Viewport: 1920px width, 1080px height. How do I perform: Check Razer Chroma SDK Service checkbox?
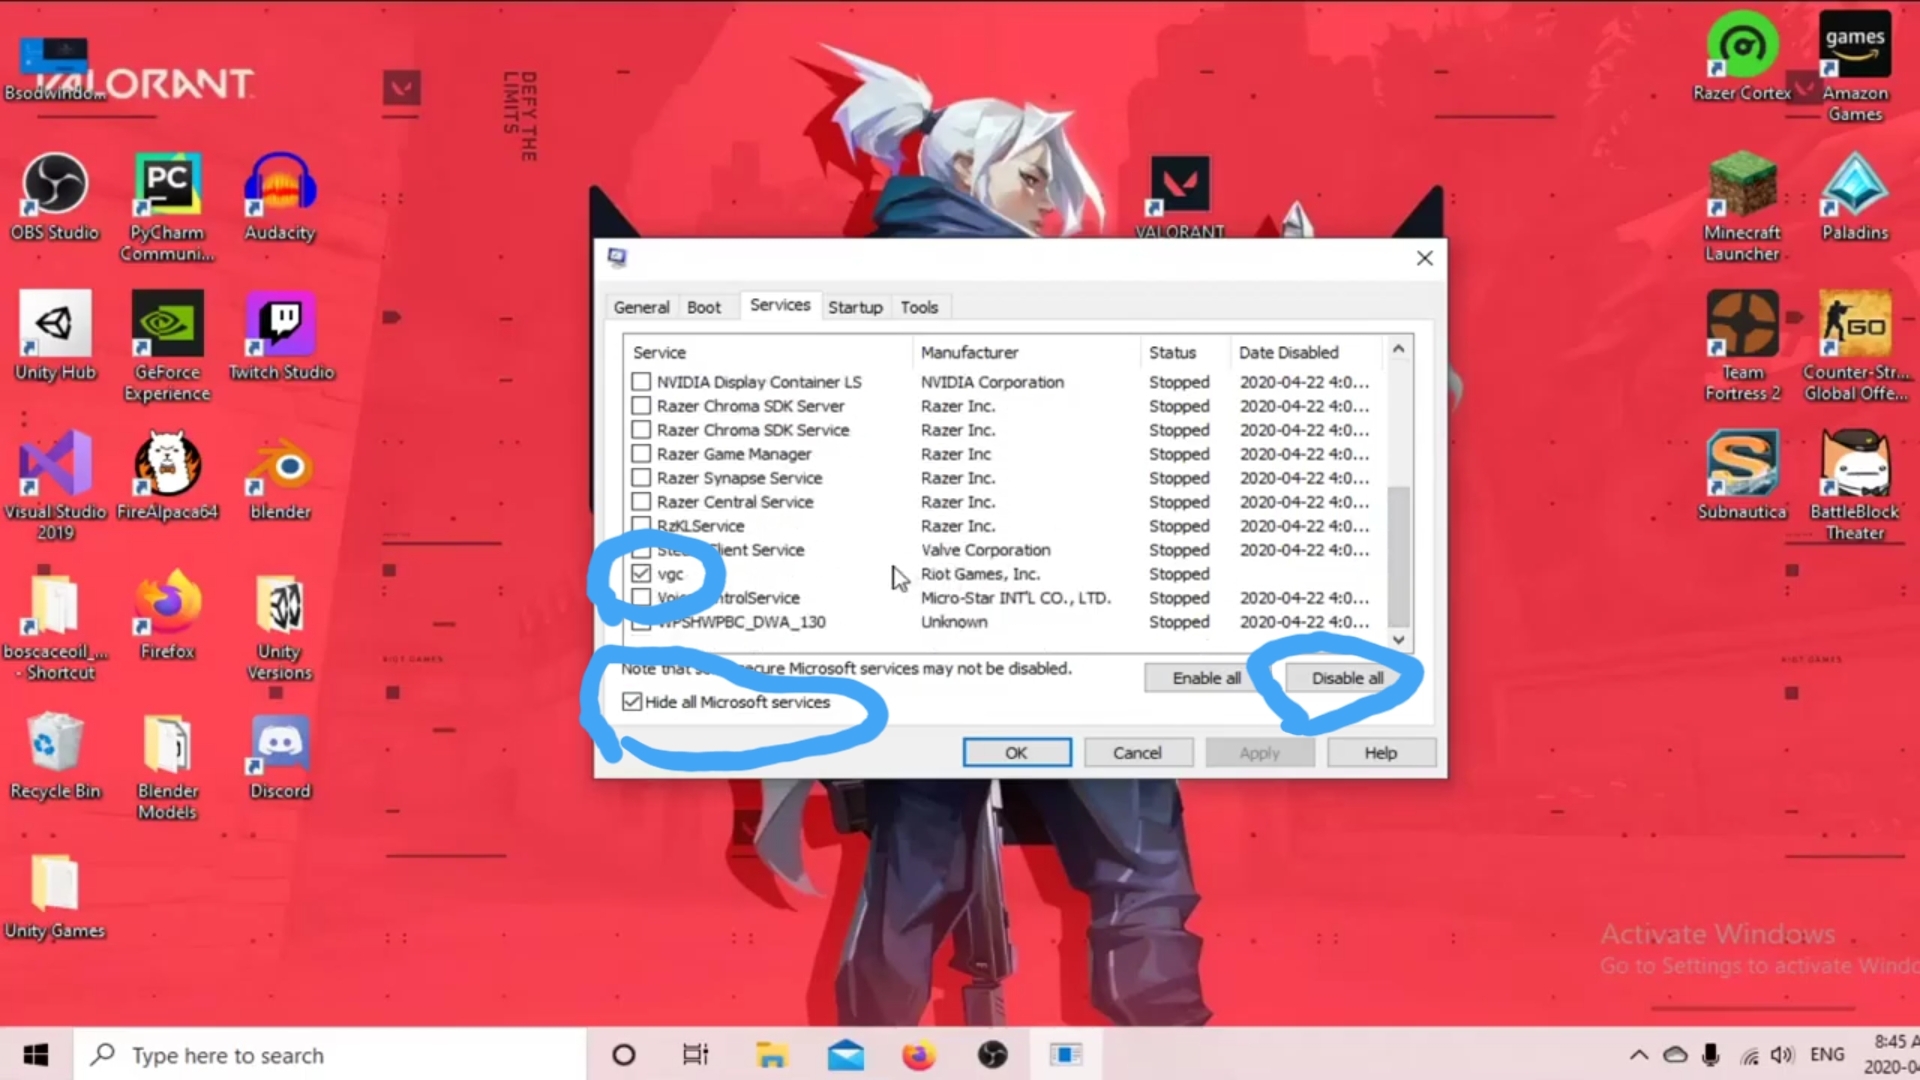click(x=641, y=430)
